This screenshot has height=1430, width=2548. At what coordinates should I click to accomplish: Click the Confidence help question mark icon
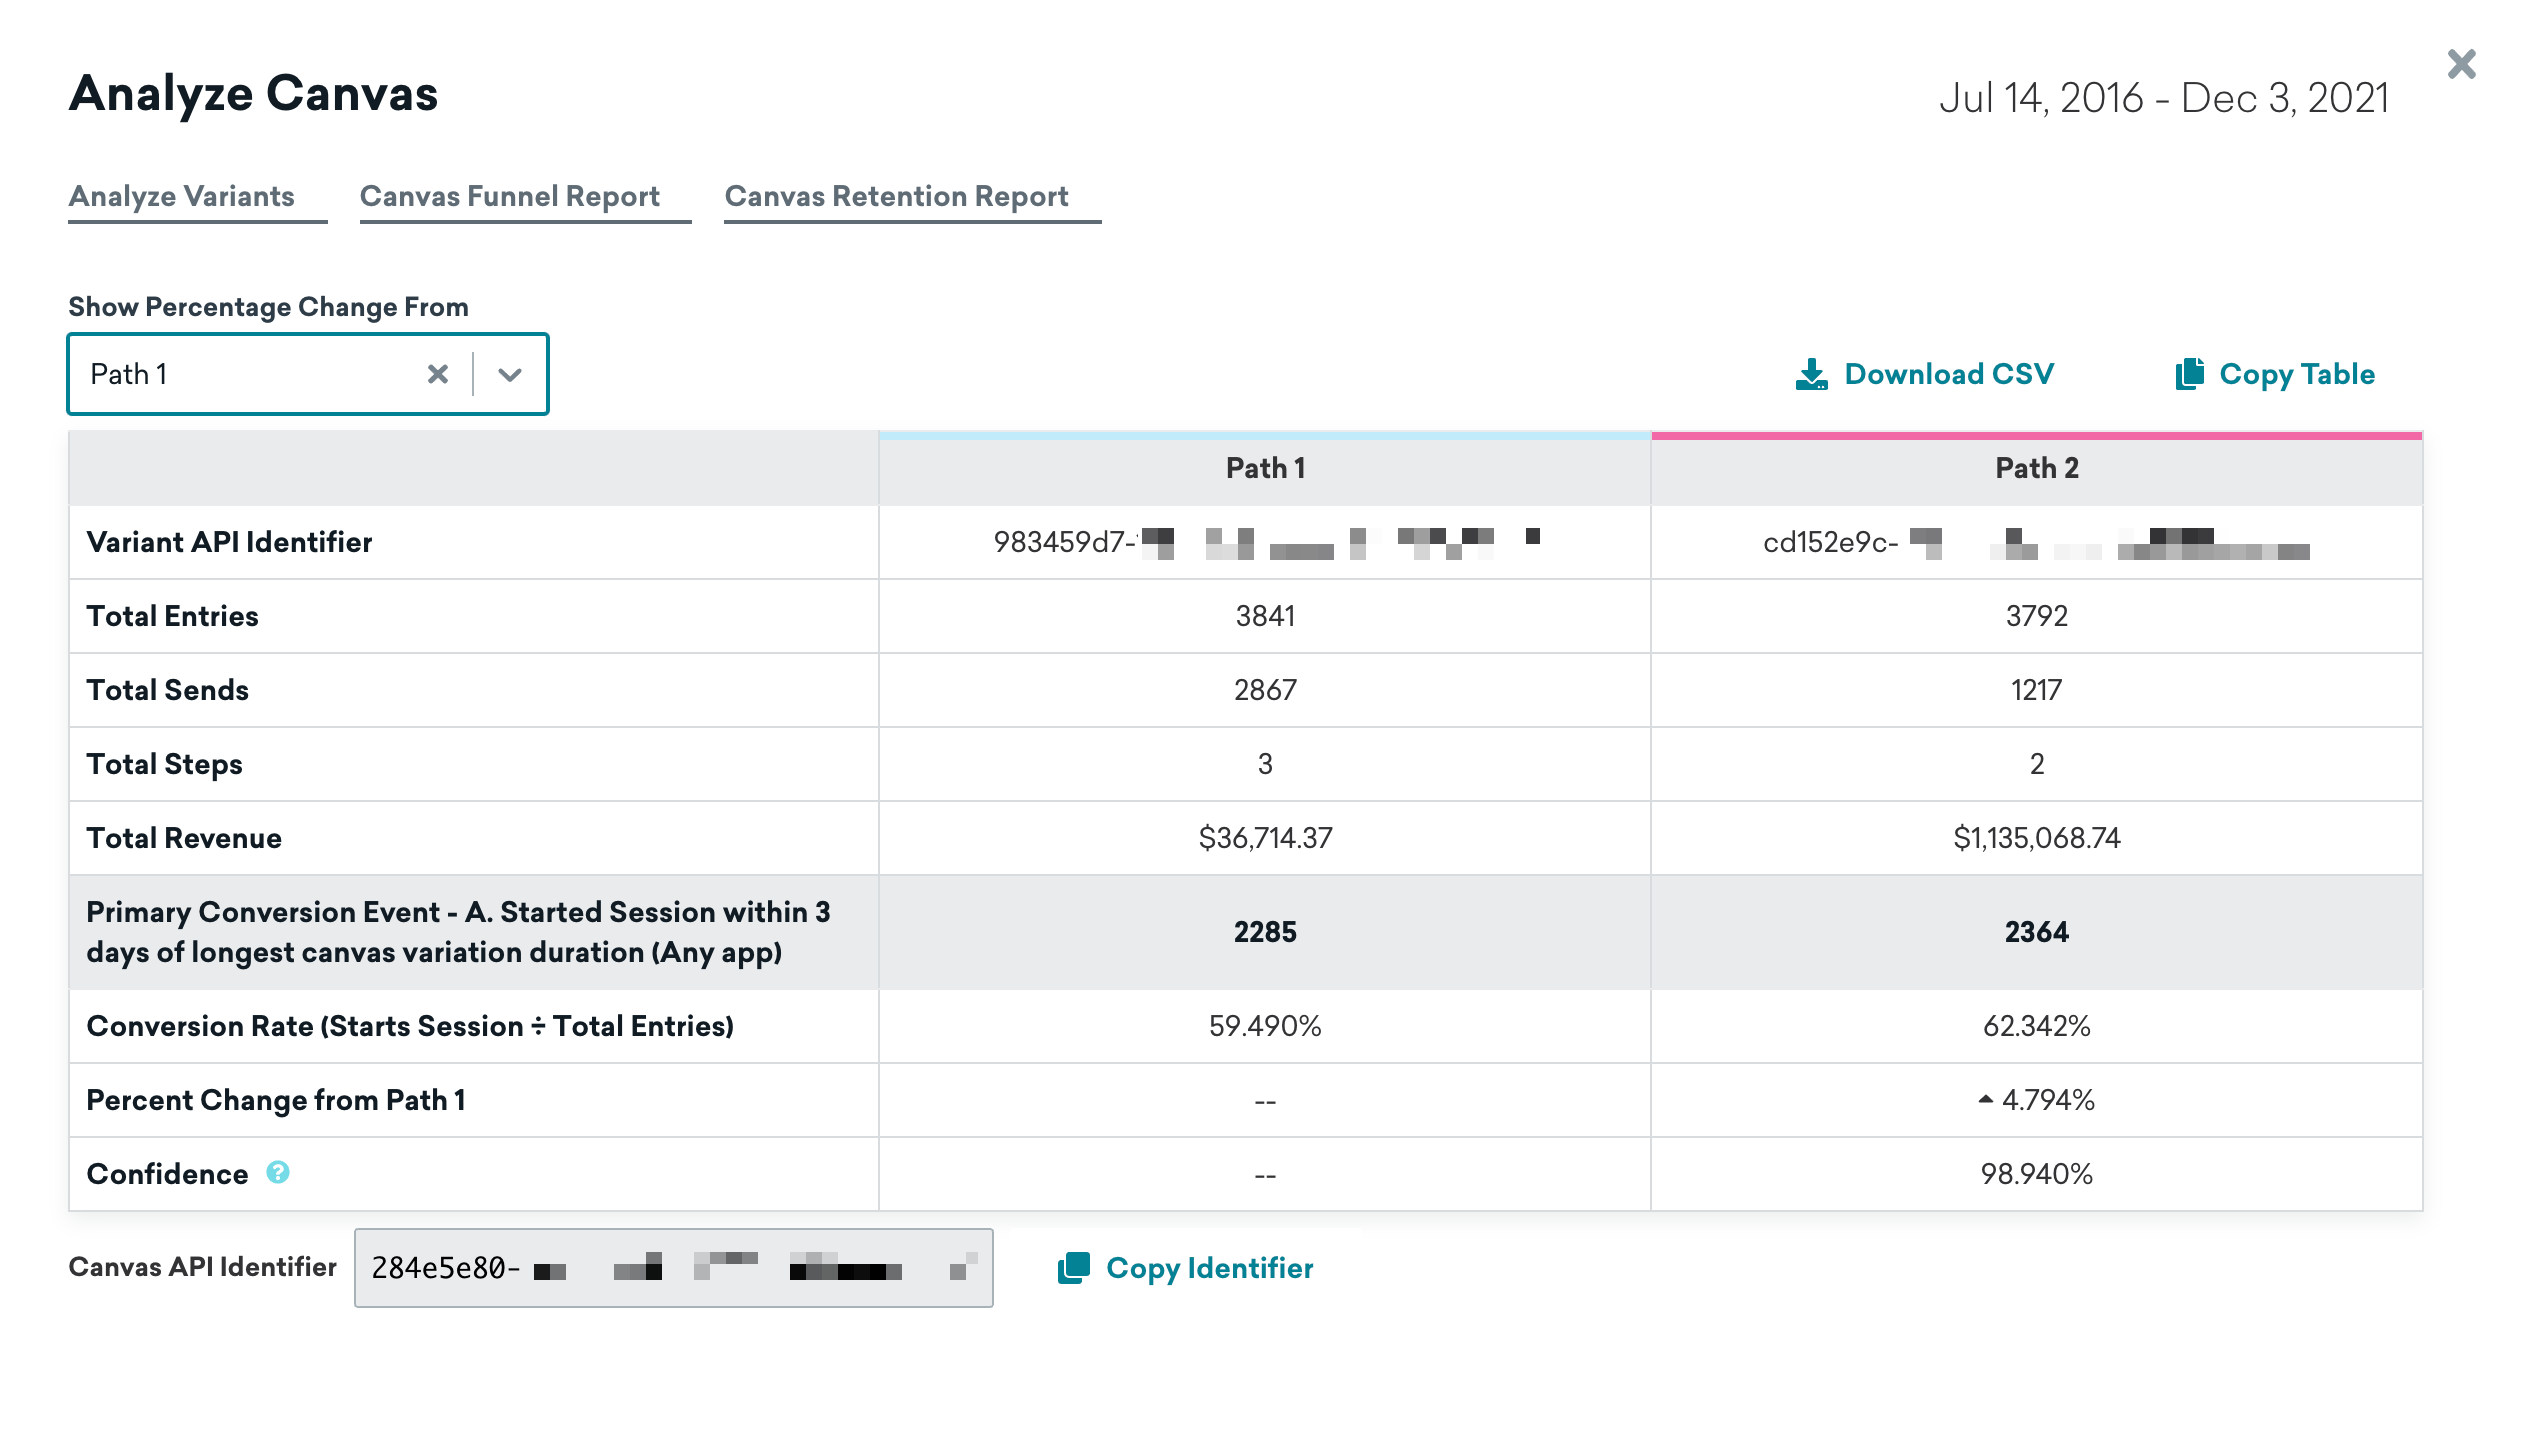(x=278, y=1172)
